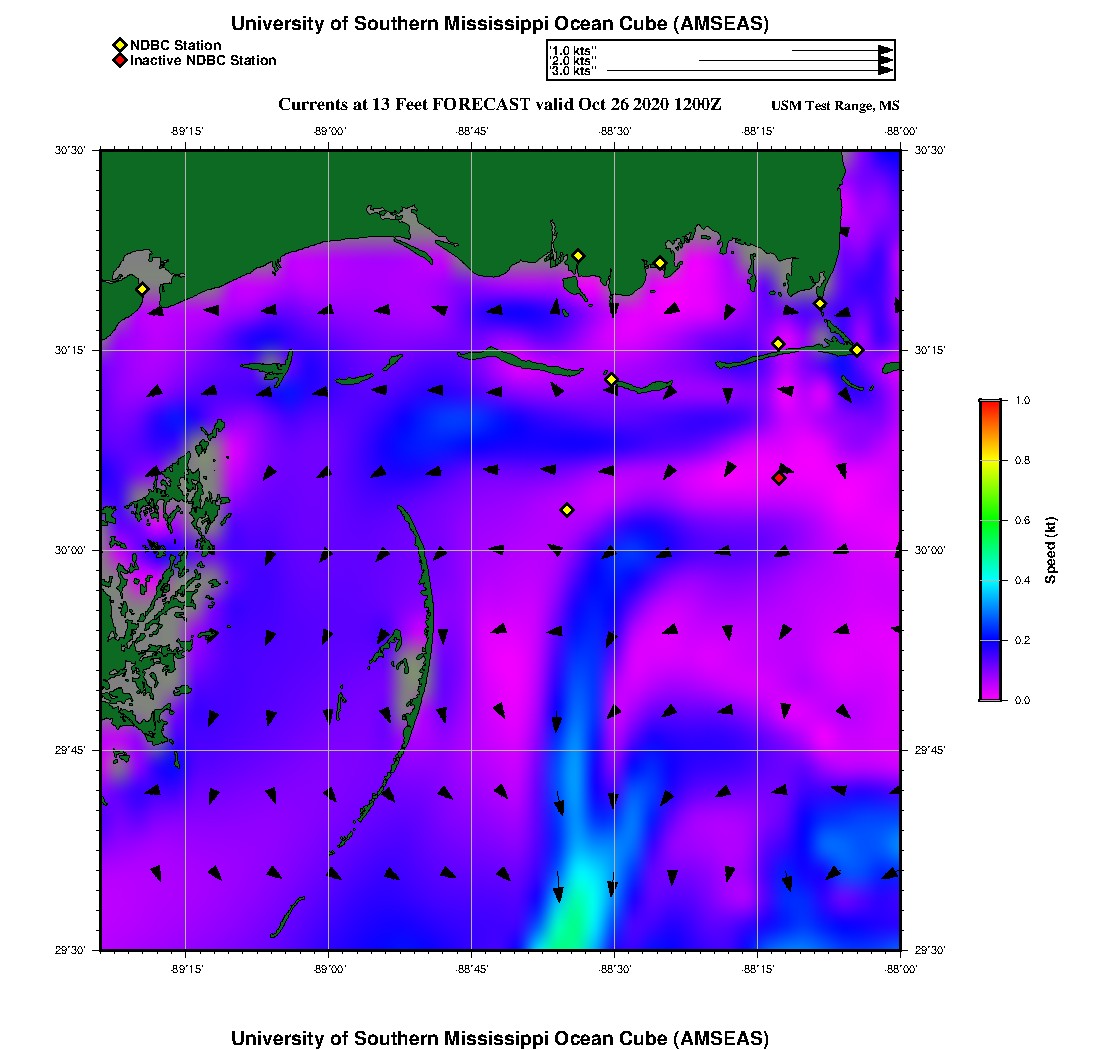Click the 'Speed (kt)' colorbar label

(x=1051, y=550)
